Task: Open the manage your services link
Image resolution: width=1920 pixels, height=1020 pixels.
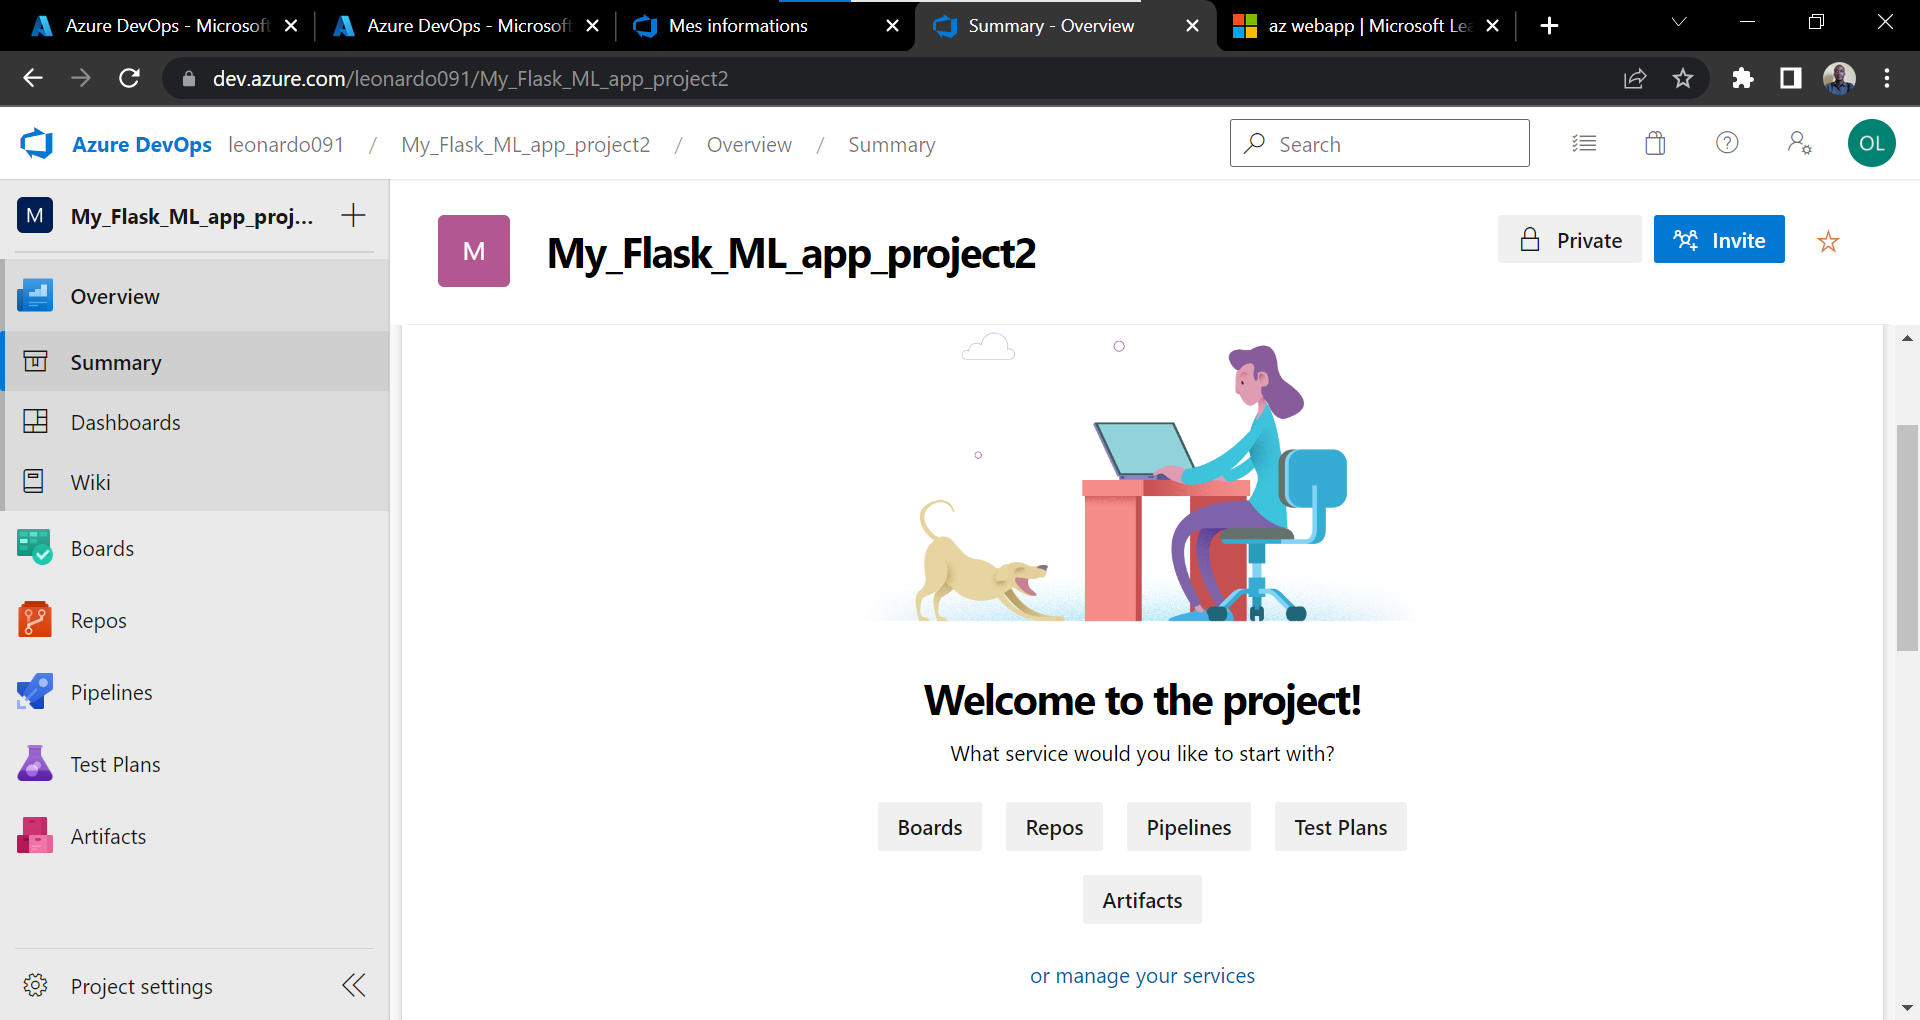Action: tap(1142, 975)
